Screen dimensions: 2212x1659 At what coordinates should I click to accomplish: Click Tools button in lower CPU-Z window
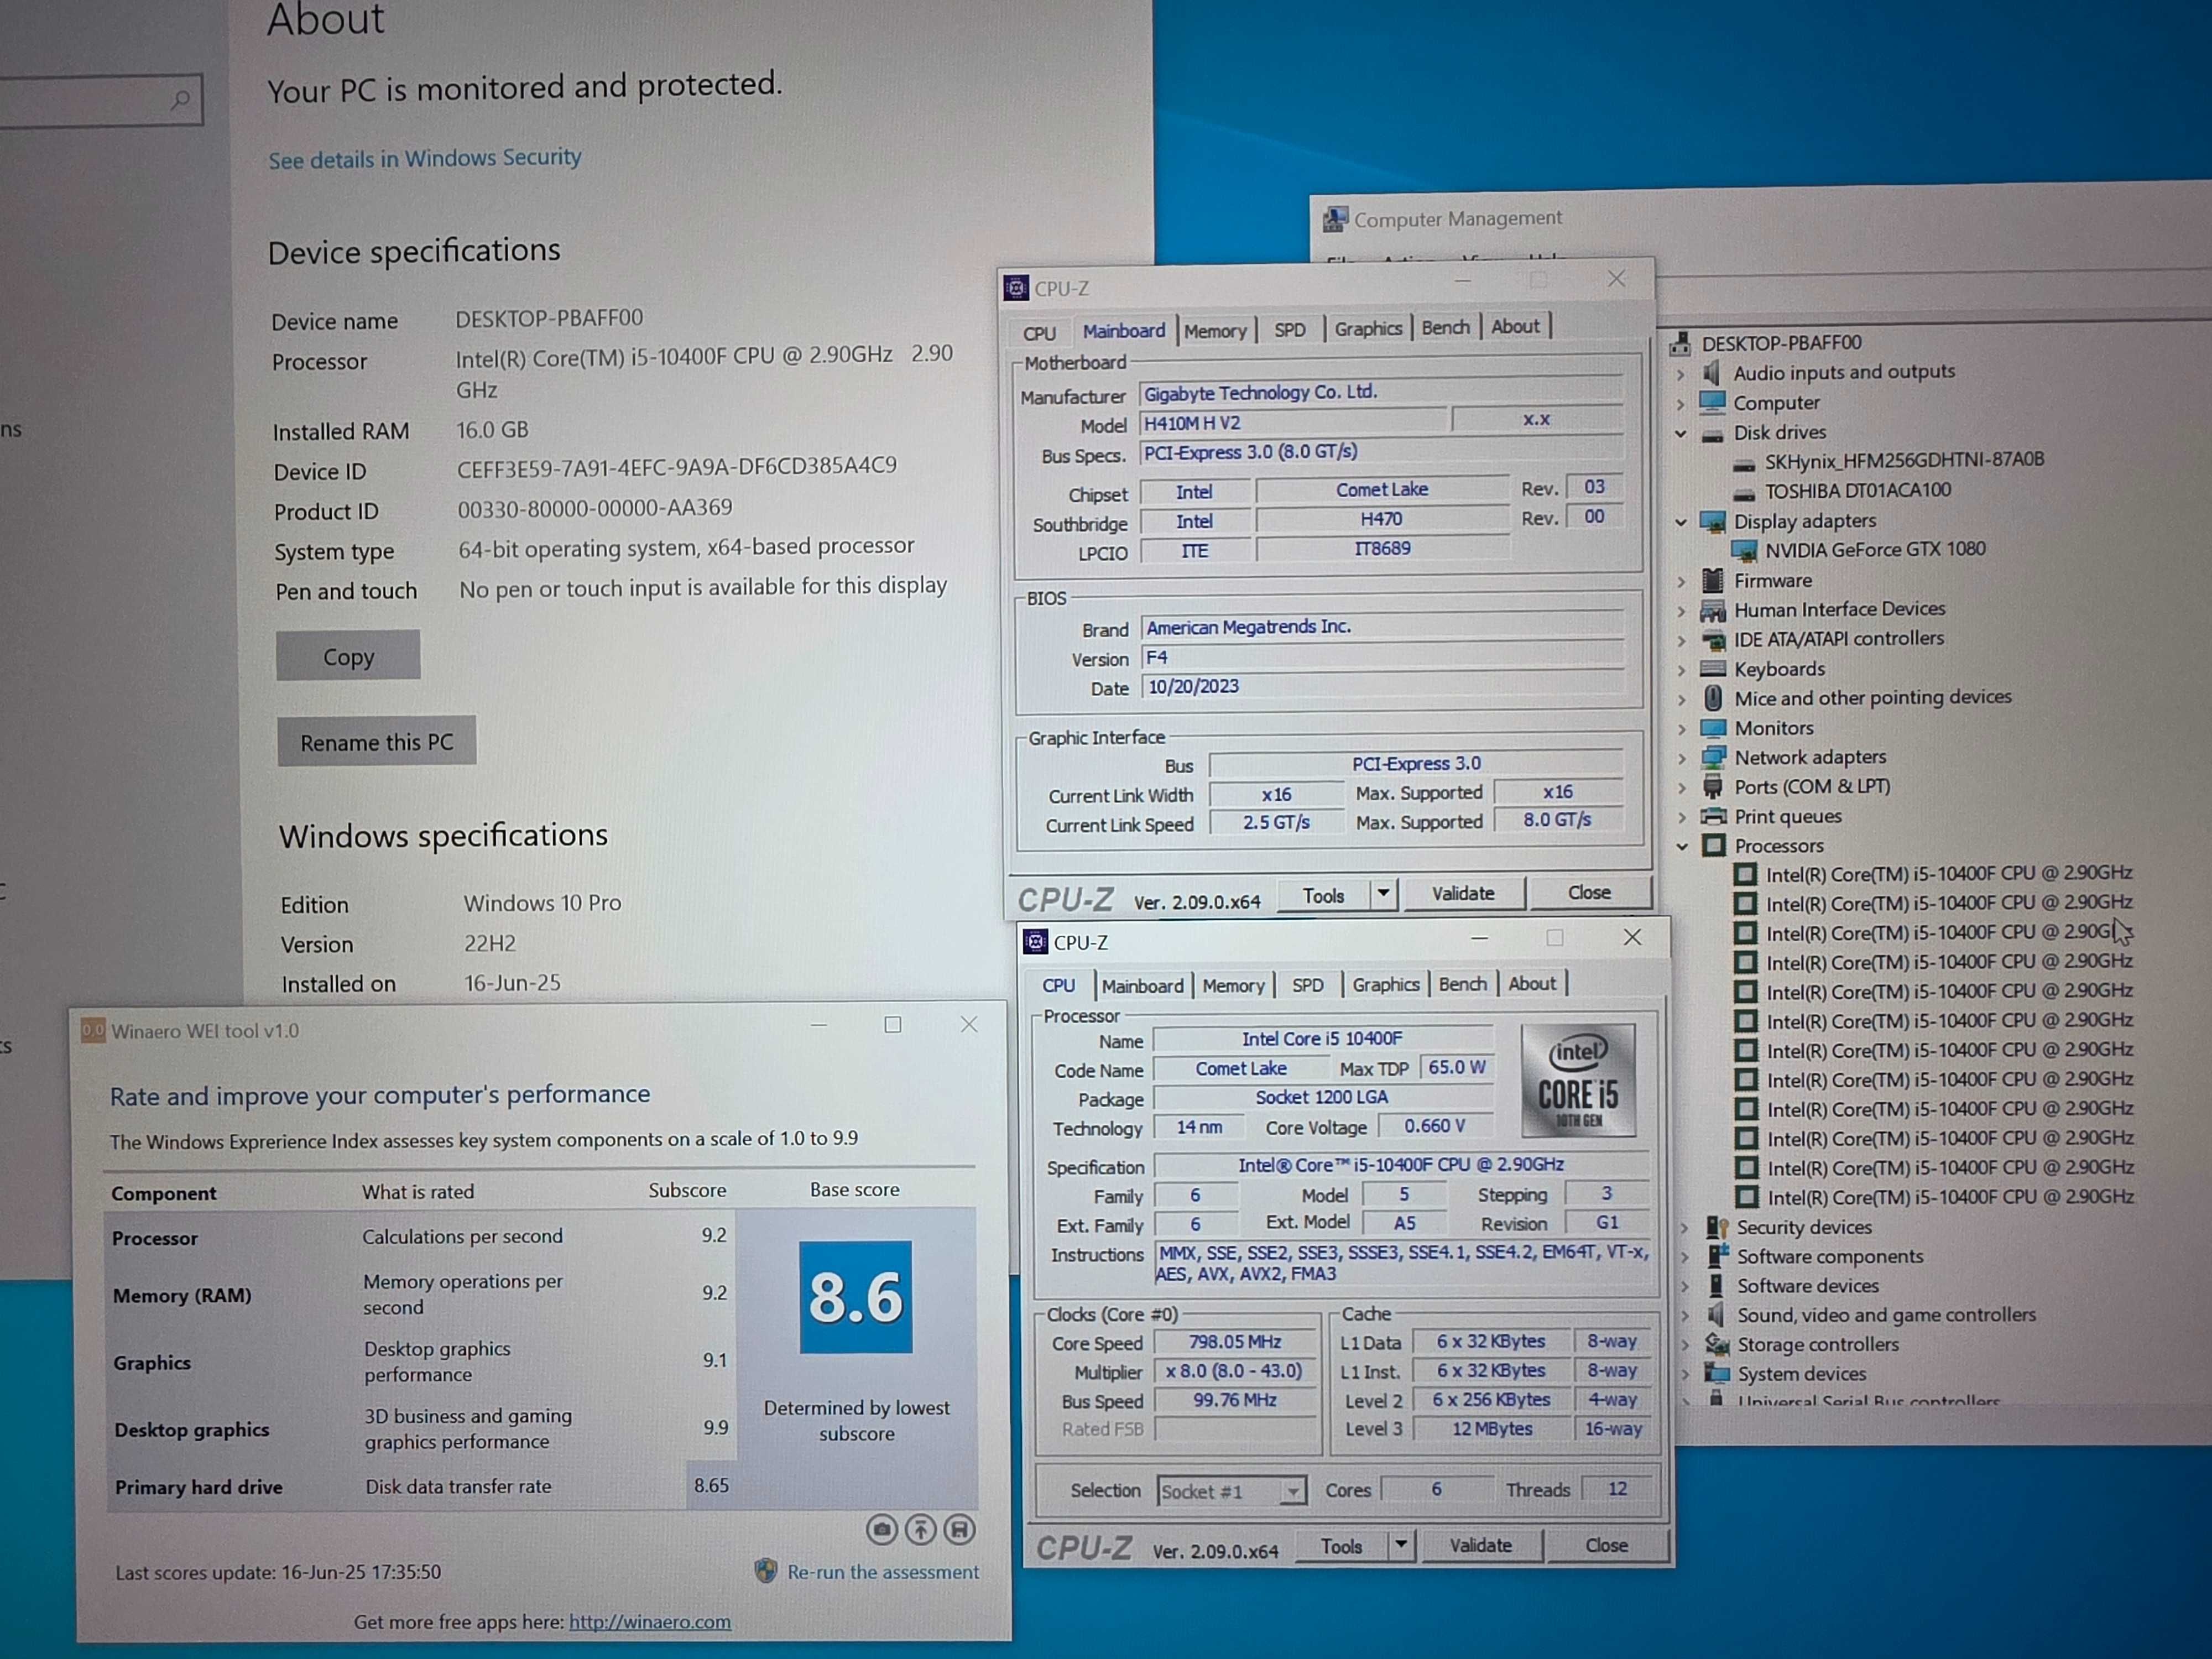click(x=1341, y=1547)
